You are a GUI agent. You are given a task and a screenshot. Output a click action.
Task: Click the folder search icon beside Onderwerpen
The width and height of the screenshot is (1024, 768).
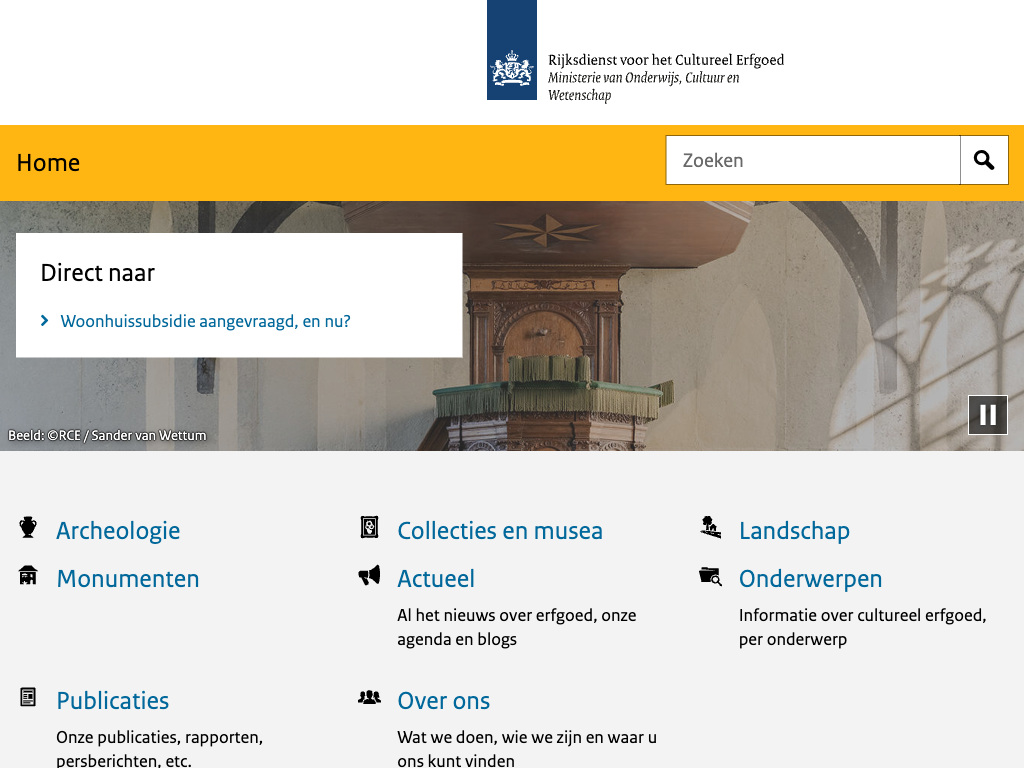710,575
